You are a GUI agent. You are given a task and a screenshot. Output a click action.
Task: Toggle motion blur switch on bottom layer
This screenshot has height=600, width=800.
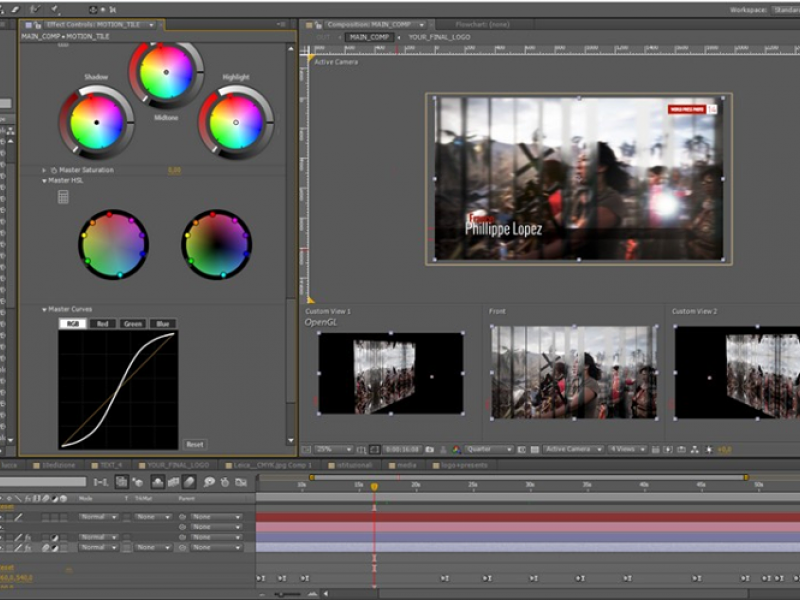(x=45, y=547)
